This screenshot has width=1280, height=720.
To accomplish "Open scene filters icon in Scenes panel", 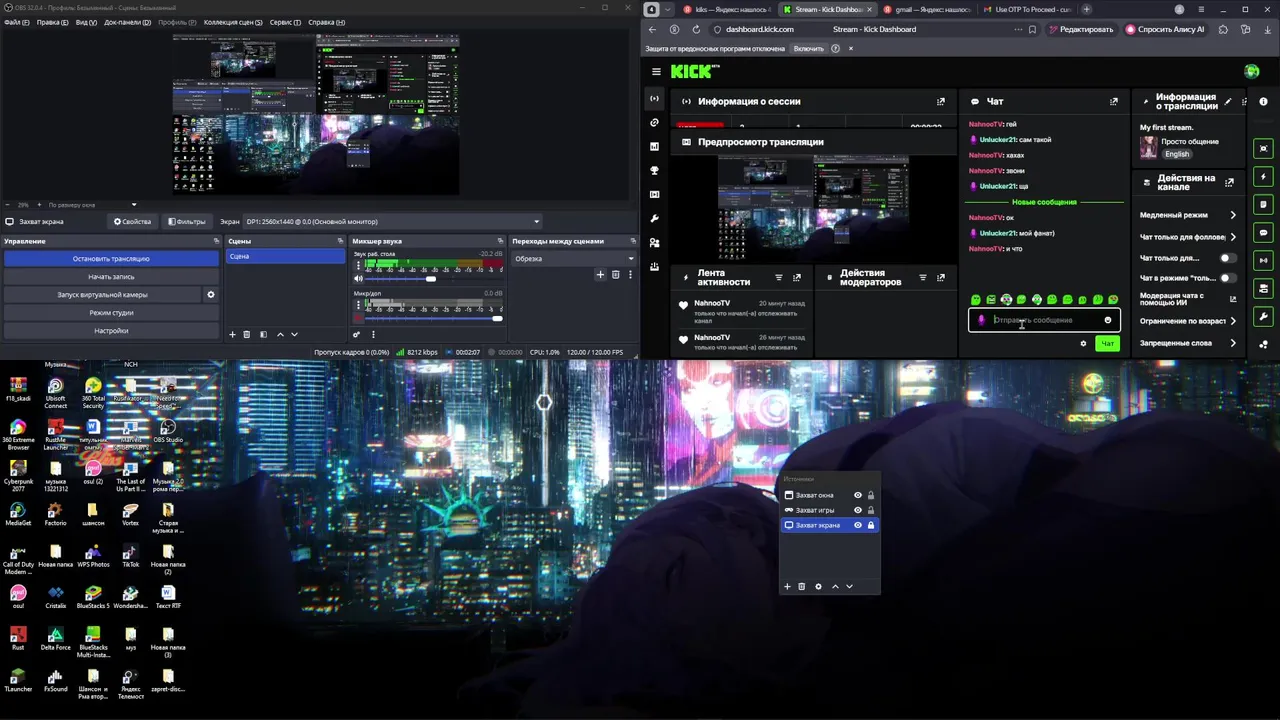I will coord(263,334).
